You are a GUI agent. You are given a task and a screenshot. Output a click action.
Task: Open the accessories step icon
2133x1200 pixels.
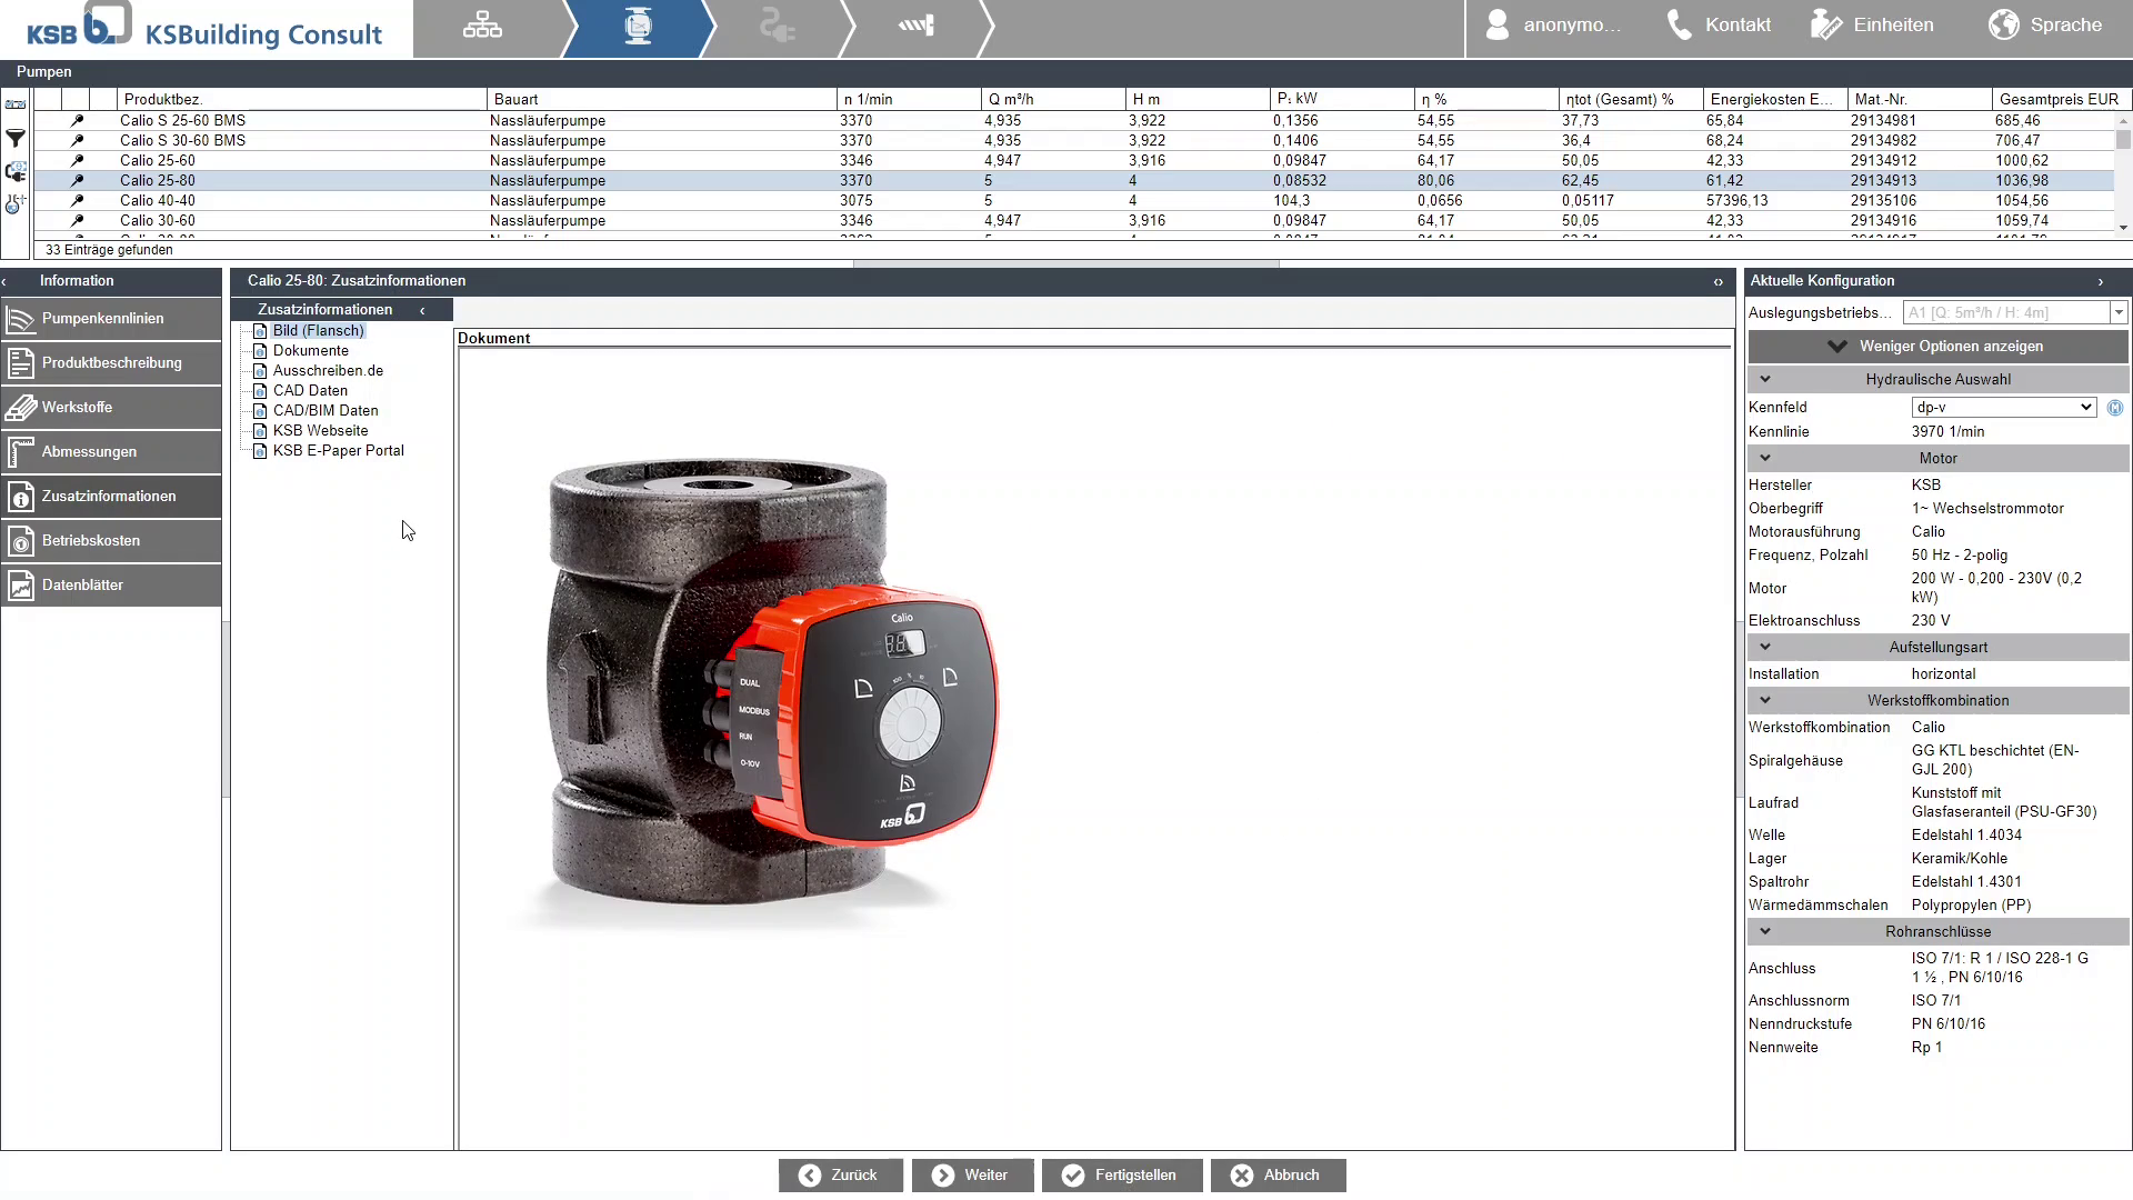[777, 26]
